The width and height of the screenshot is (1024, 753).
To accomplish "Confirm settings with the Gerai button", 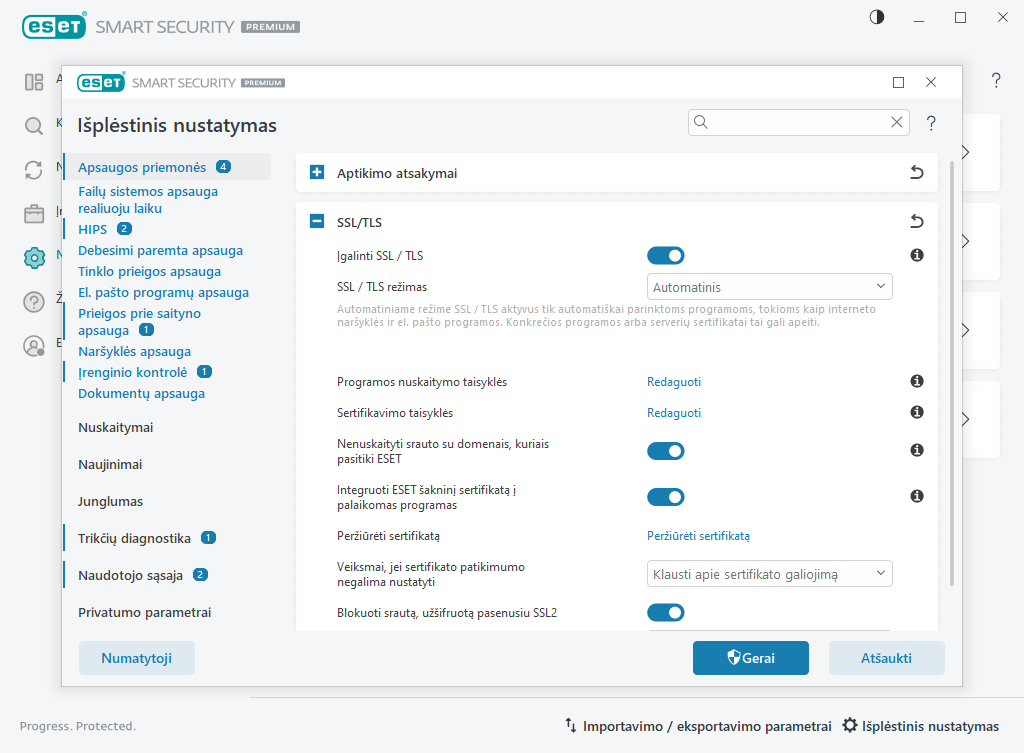I will pos(750,657).
